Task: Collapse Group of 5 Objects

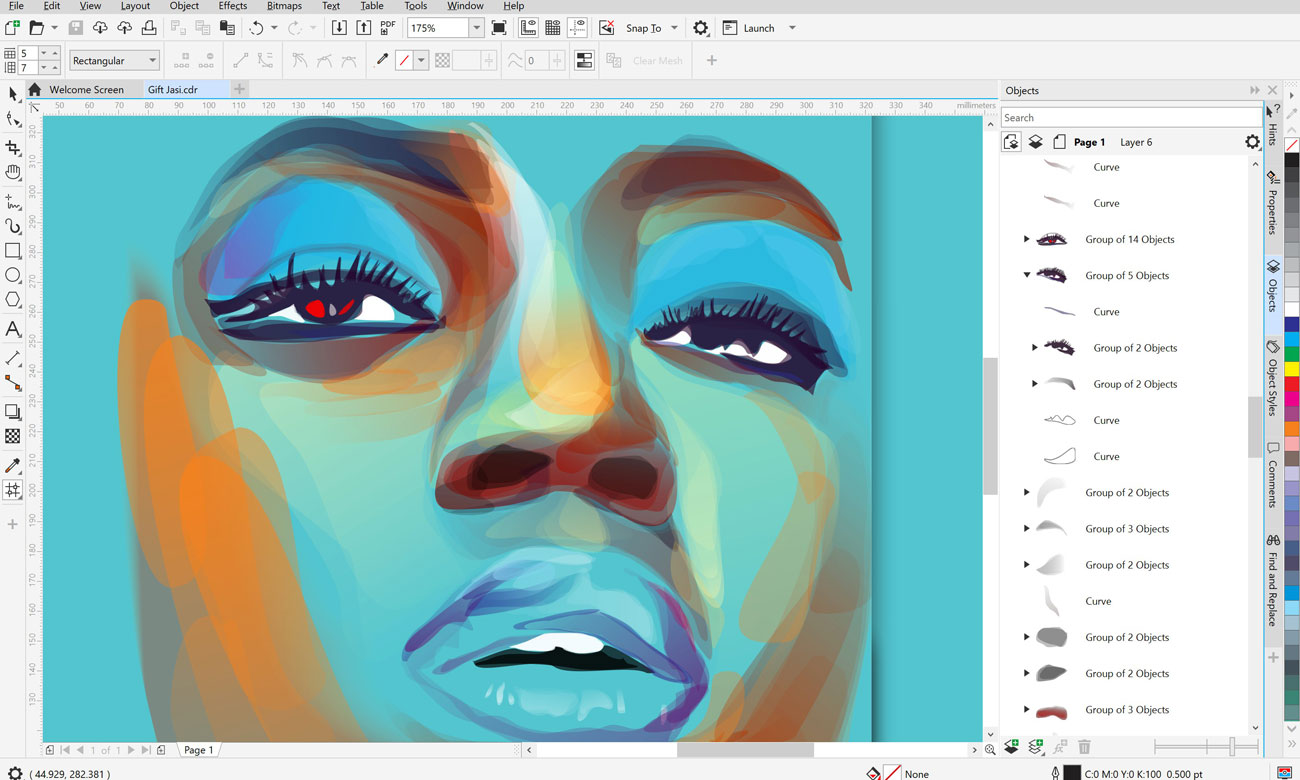Action: click(x=1026, y=275)
